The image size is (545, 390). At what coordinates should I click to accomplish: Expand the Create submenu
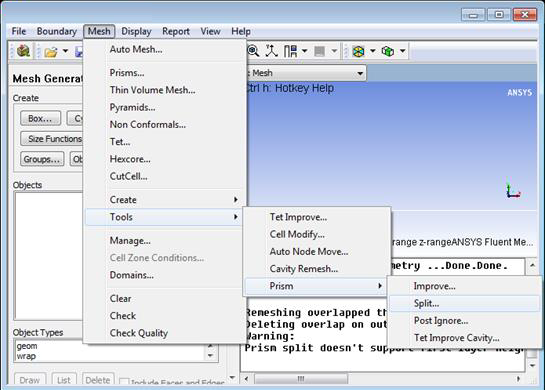coord(164,200)
